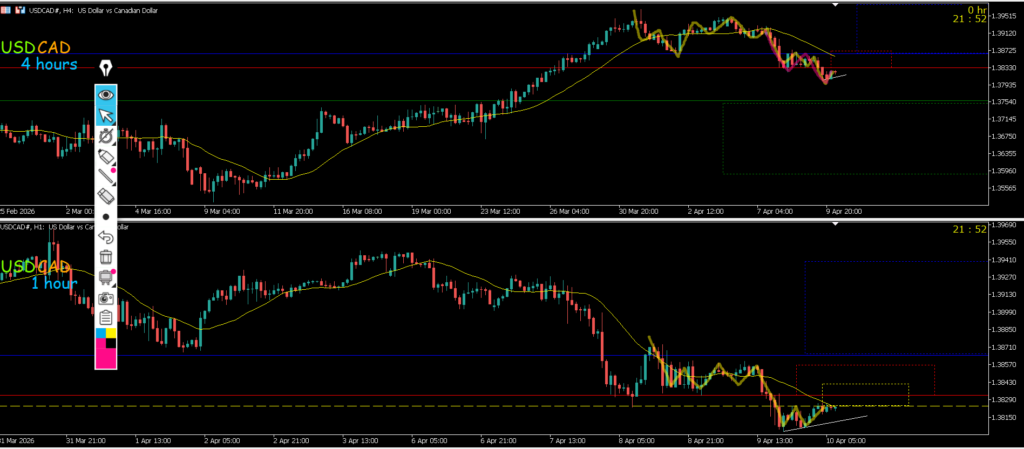Pick the yellow color swatch in palette
This screenshot has width=1024, height=449.
tap(111, 332)
